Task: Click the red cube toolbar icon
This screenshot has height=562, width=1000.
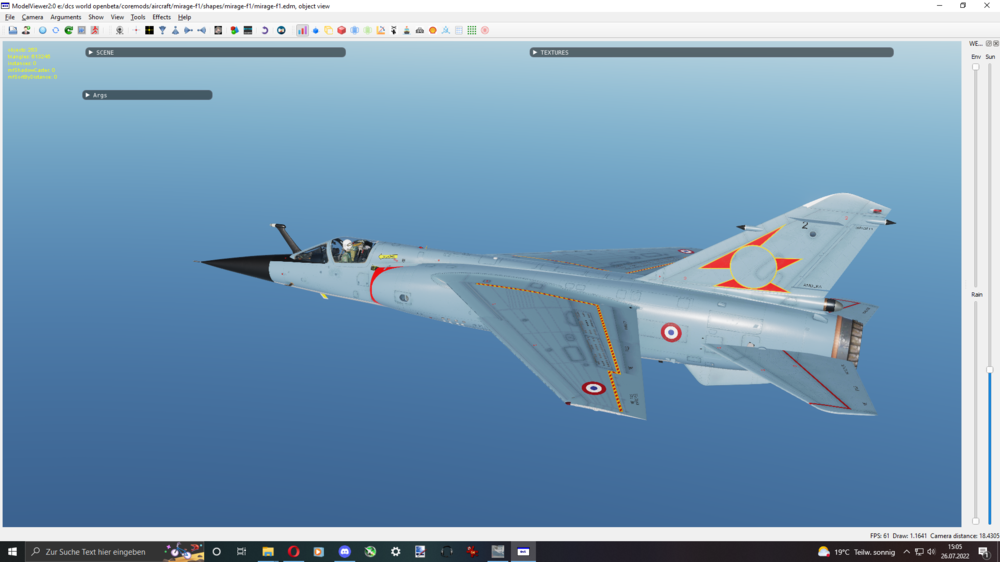Action: point(342,30)
